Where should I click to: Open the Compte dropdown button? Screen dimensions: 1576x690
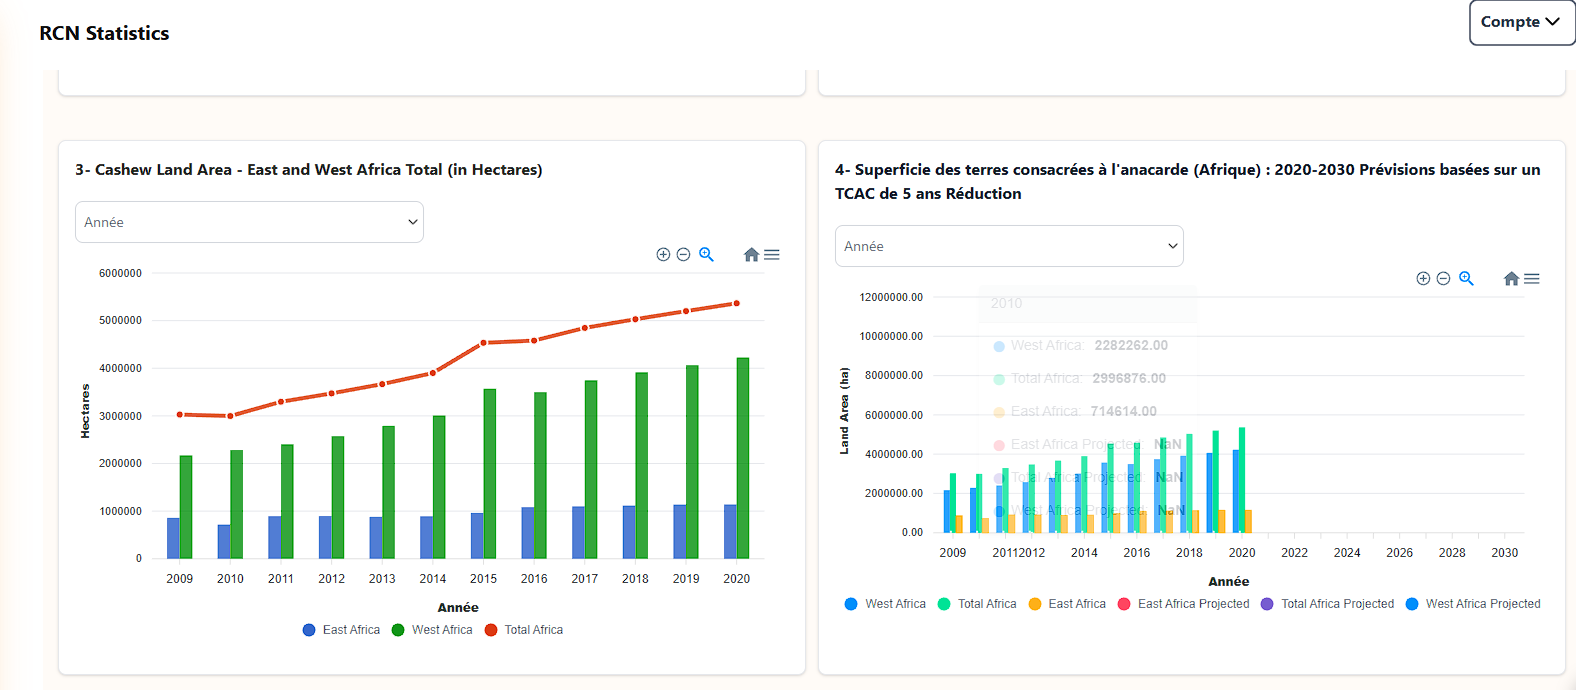pos(1520,22)
